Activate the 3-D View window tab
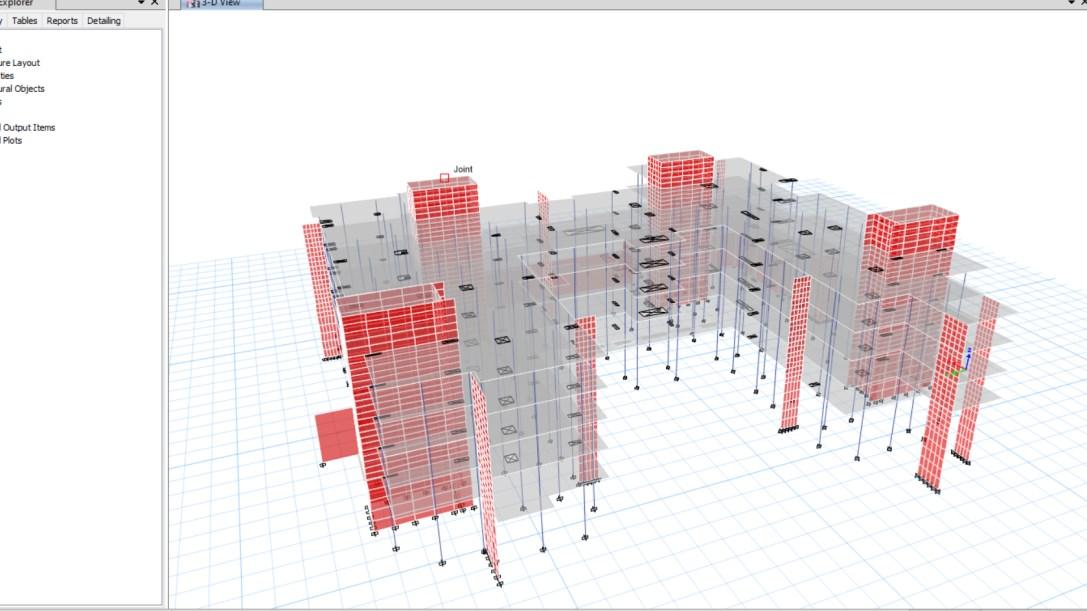The height and width of the screenshot is (611, 1087). click(221, 3)
